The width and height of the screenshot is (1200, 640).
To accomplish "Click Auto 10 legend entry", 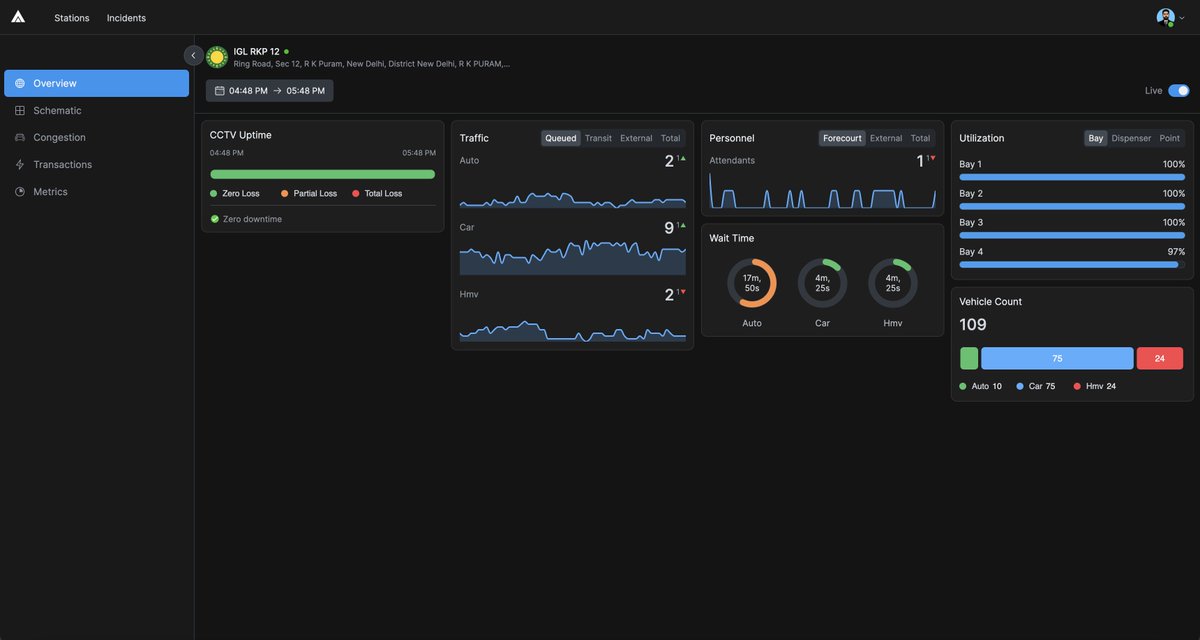I will coord(981,386).
